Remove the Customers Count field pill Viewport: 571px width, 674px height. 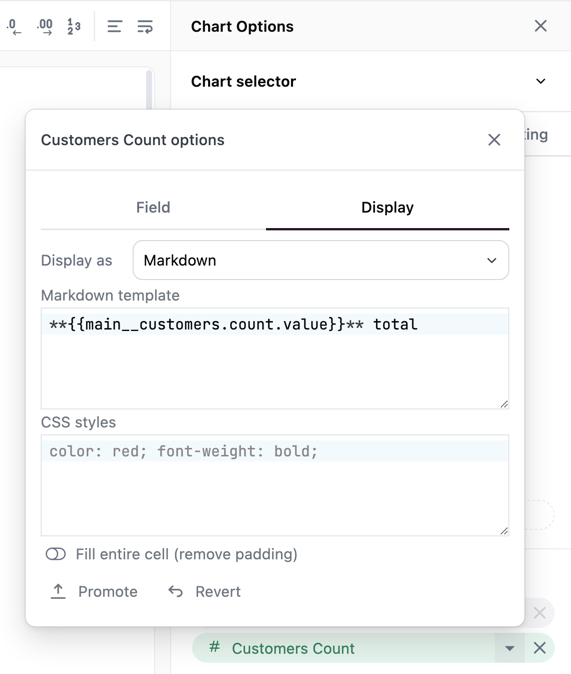pyautogui.click(x=540, y=648)
